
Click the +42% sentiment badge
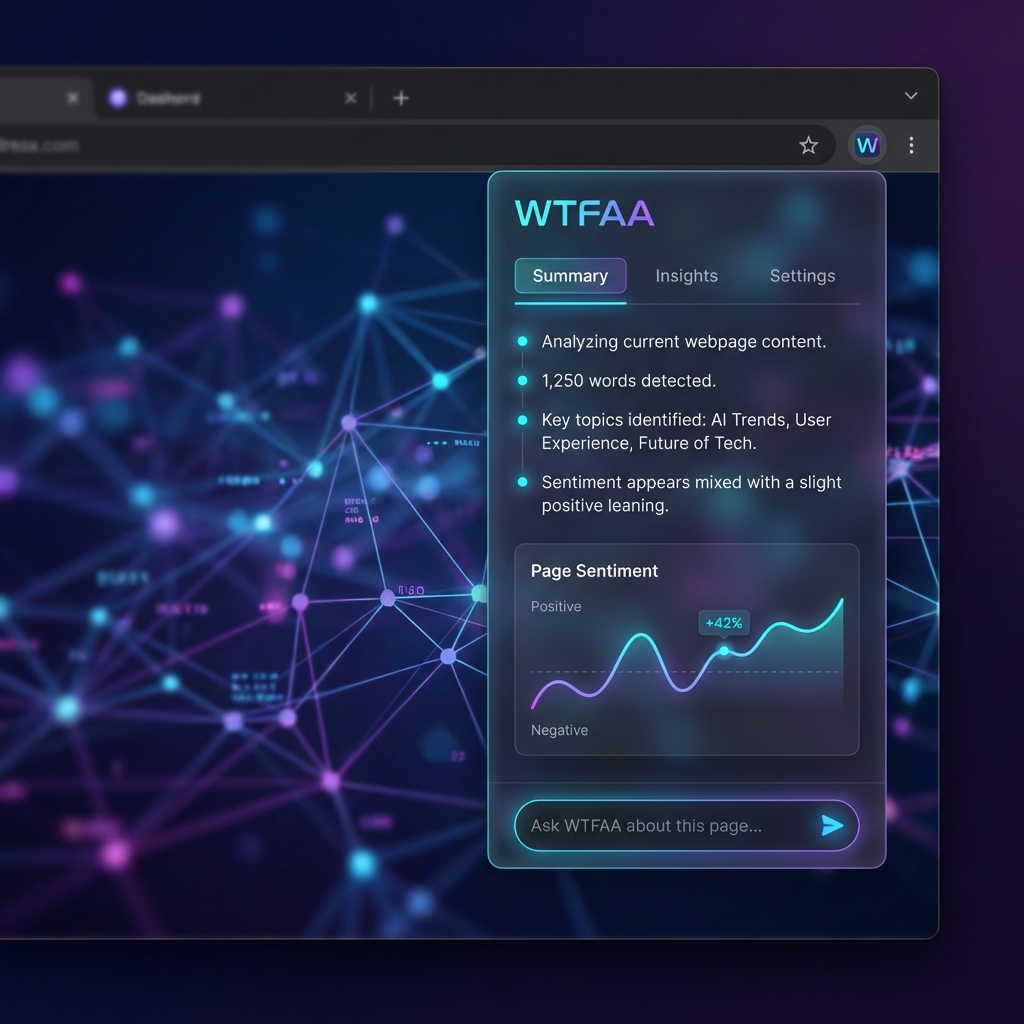coord(723,622)
